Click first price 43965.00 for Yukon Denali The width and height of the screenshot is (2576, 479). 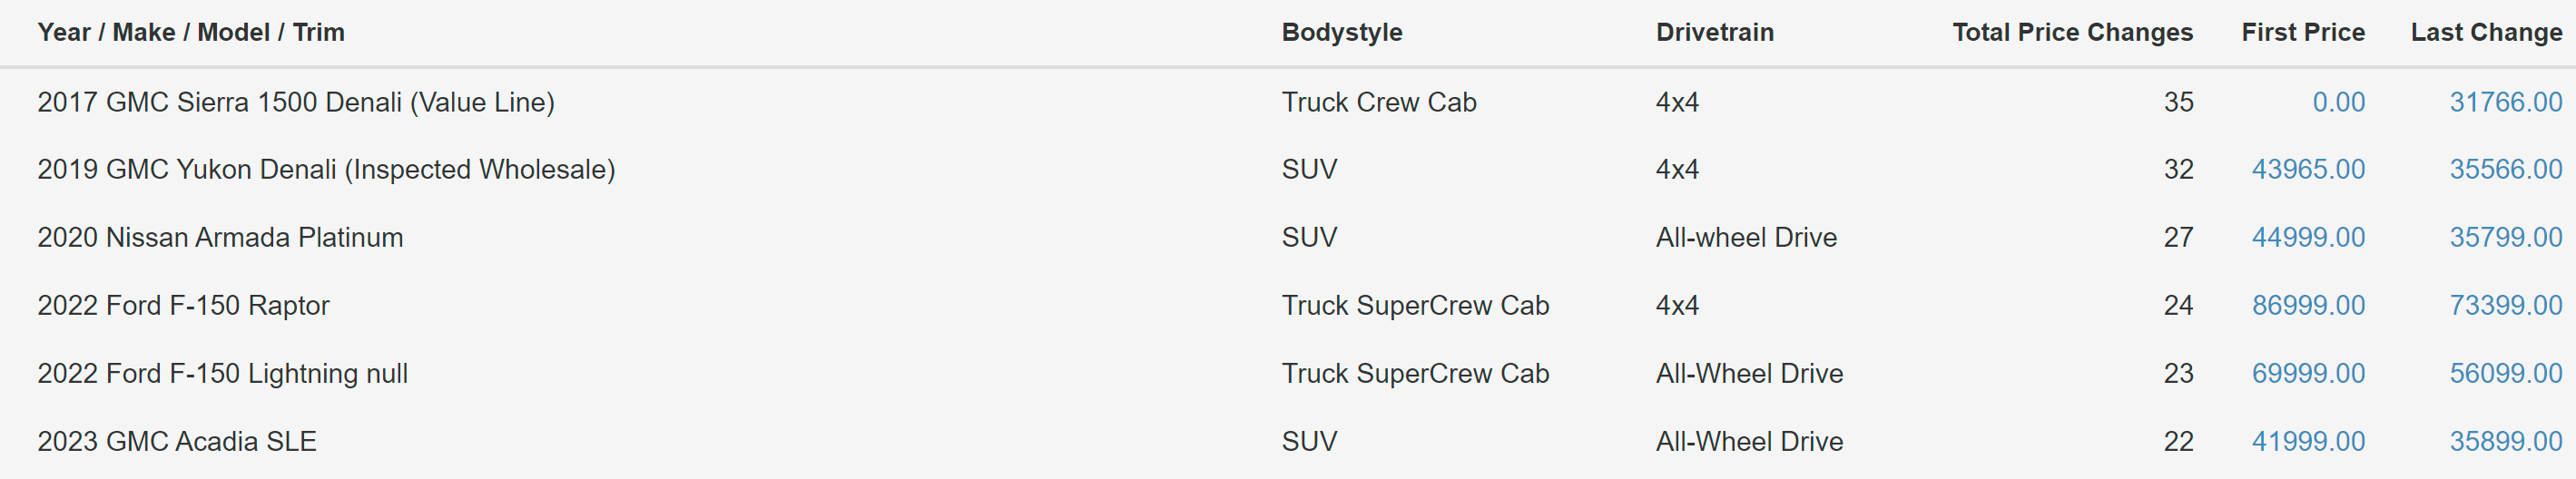coord(2308,169)
